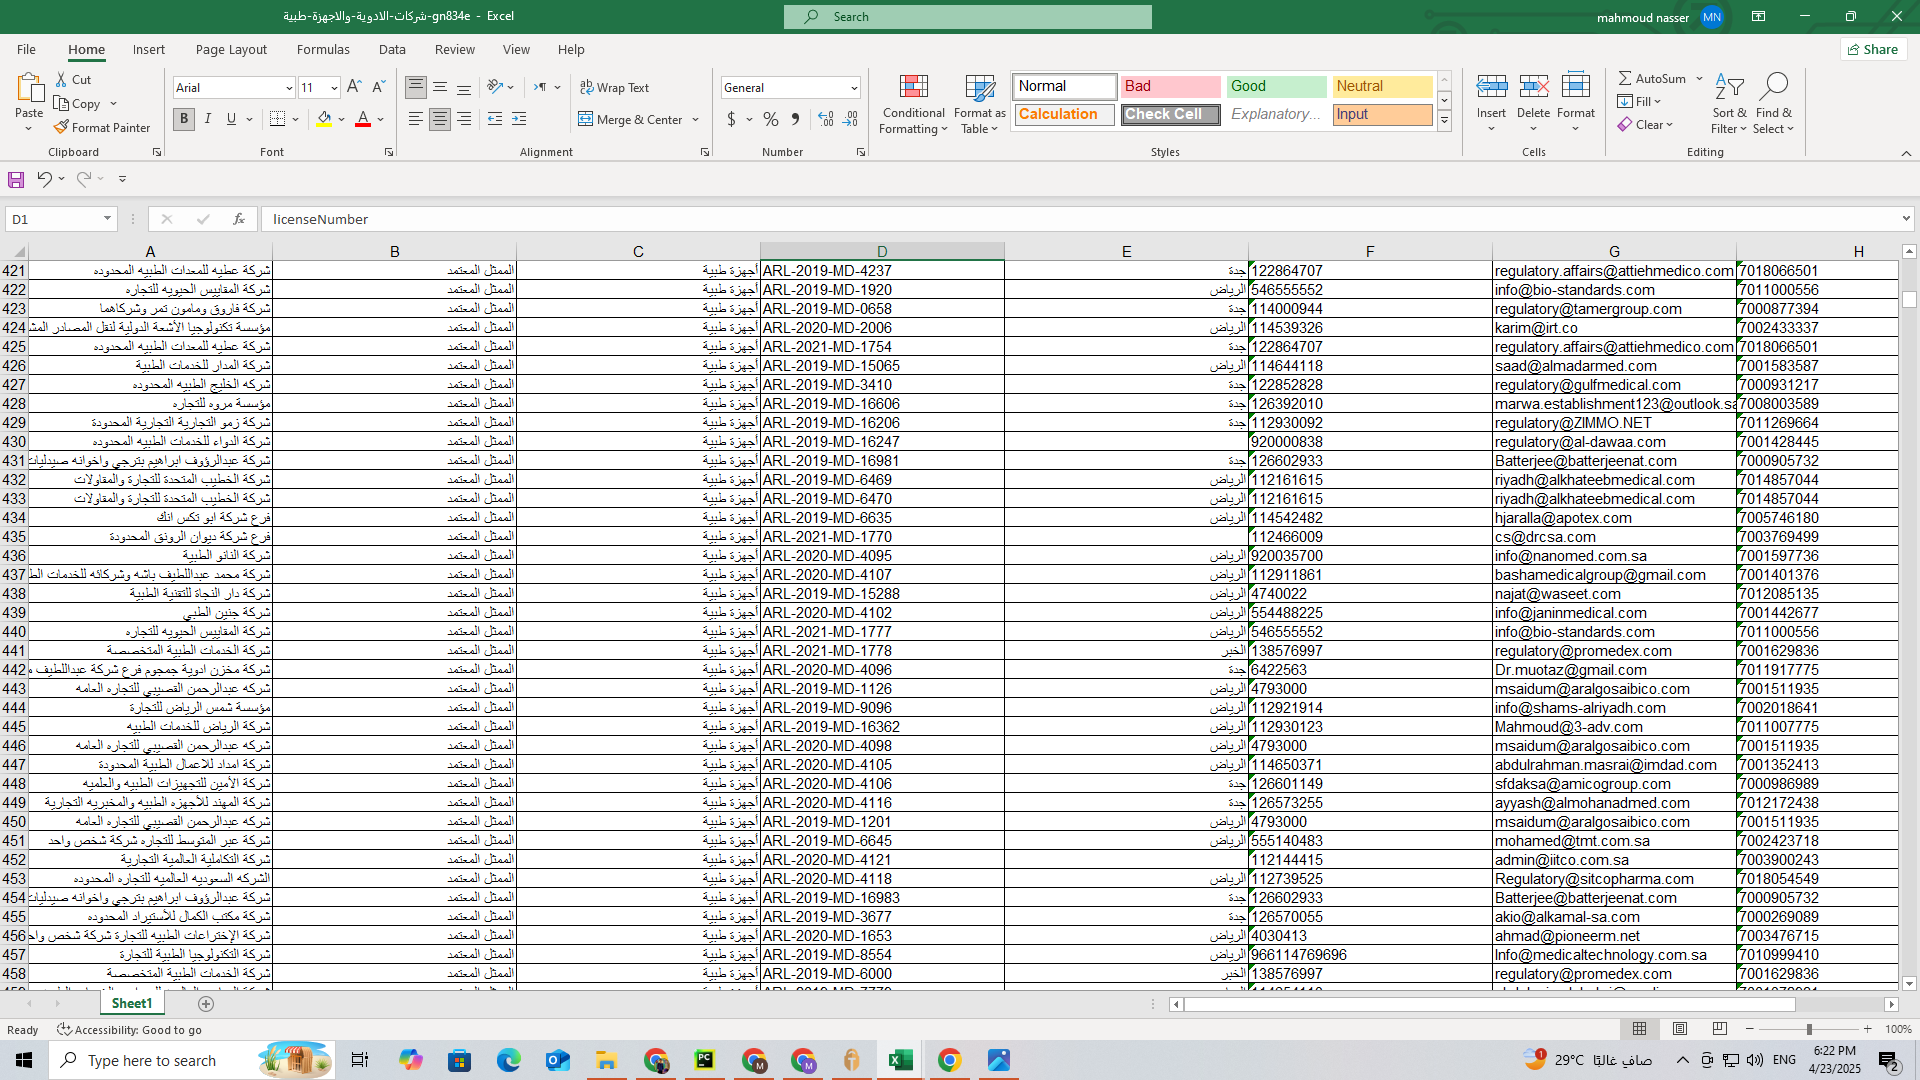Screen dimensions: 1920x1080
Task: Toggle Wrap Text on
Action: pos(615,87)
